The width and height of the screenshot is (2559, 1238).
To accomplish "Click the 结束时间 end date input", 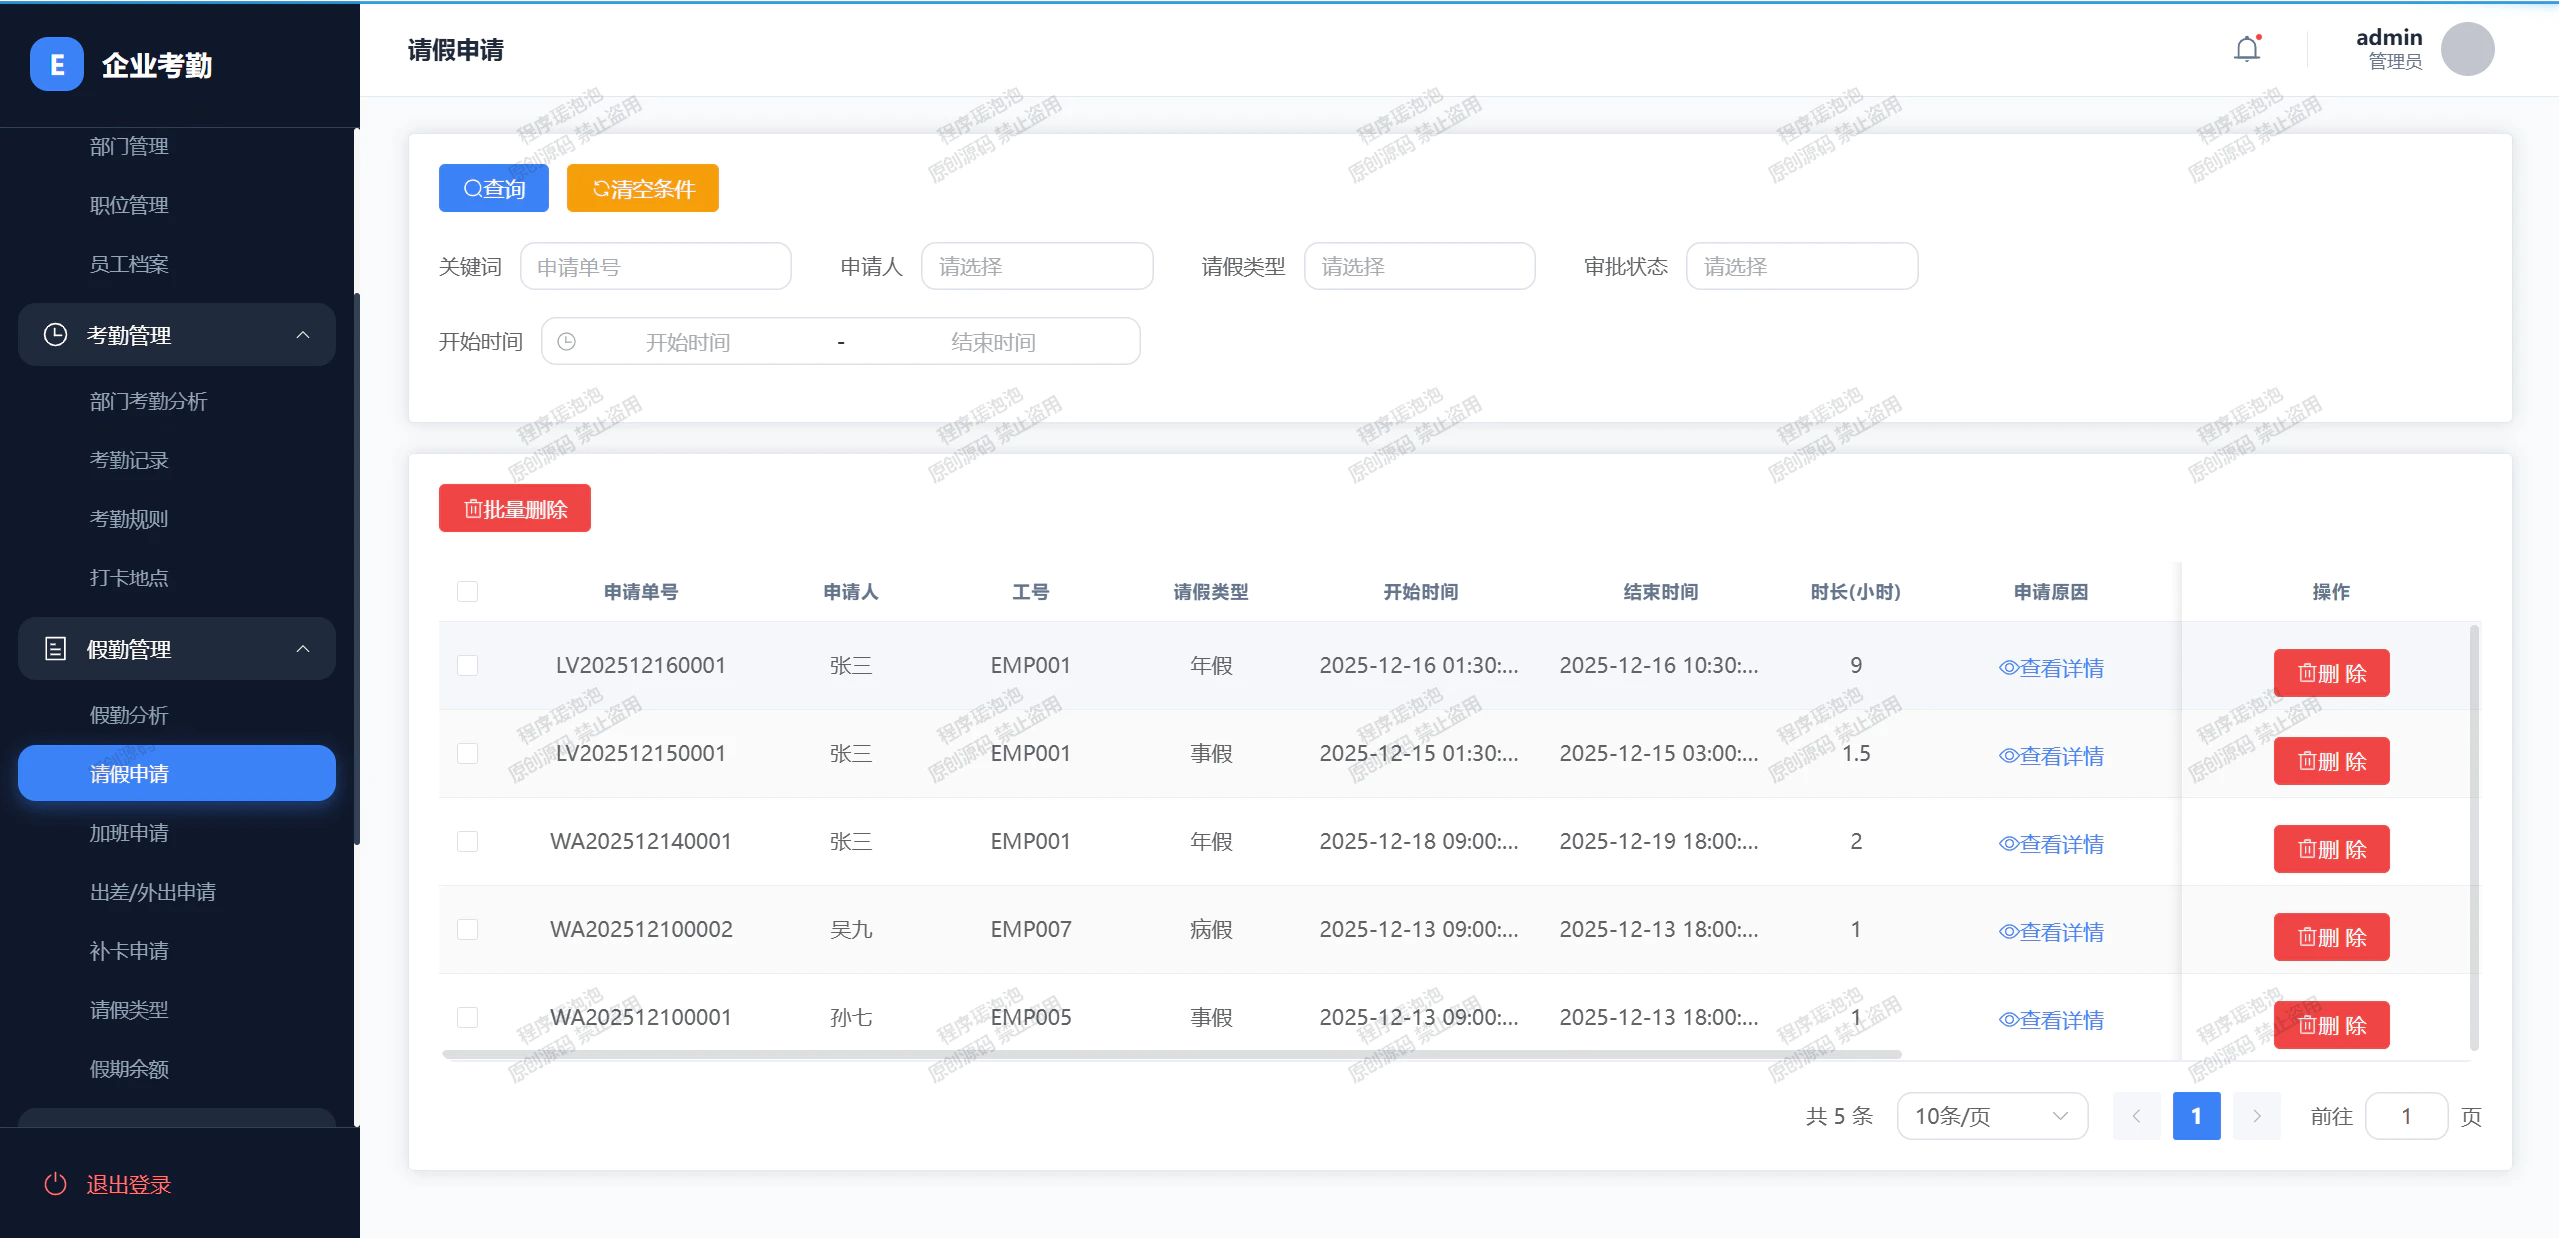I will 993,342.
